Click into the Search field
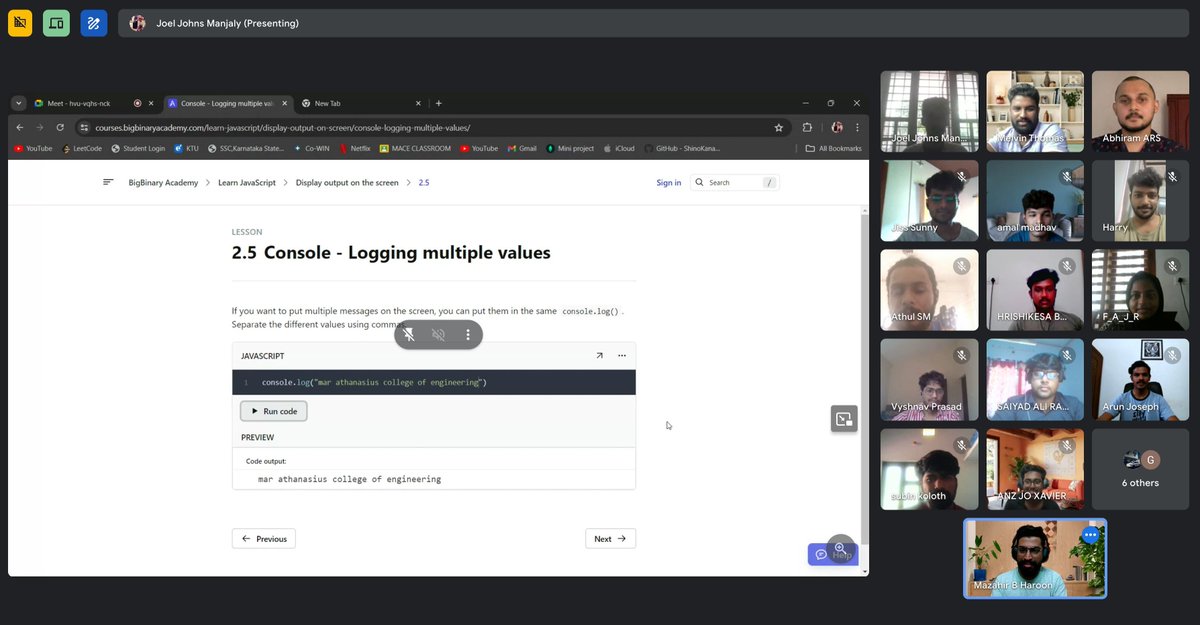The image size is (1200, 625). [x=734, y=182]
